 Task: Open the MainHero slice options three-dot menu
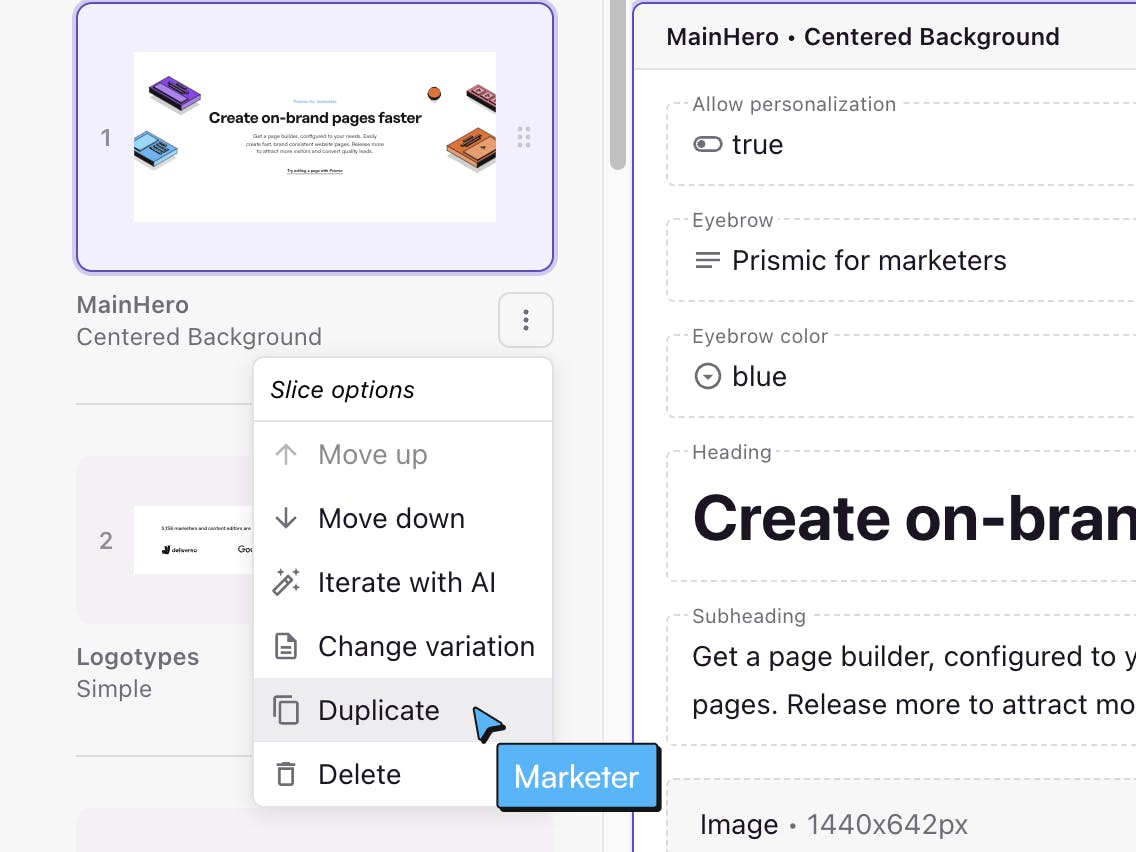(x=525, y=320)
